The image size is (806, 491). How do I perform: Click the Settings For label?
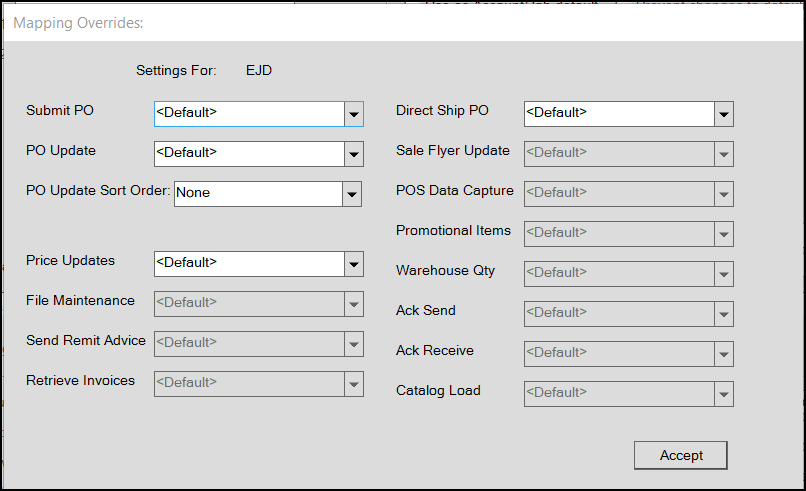176,70
